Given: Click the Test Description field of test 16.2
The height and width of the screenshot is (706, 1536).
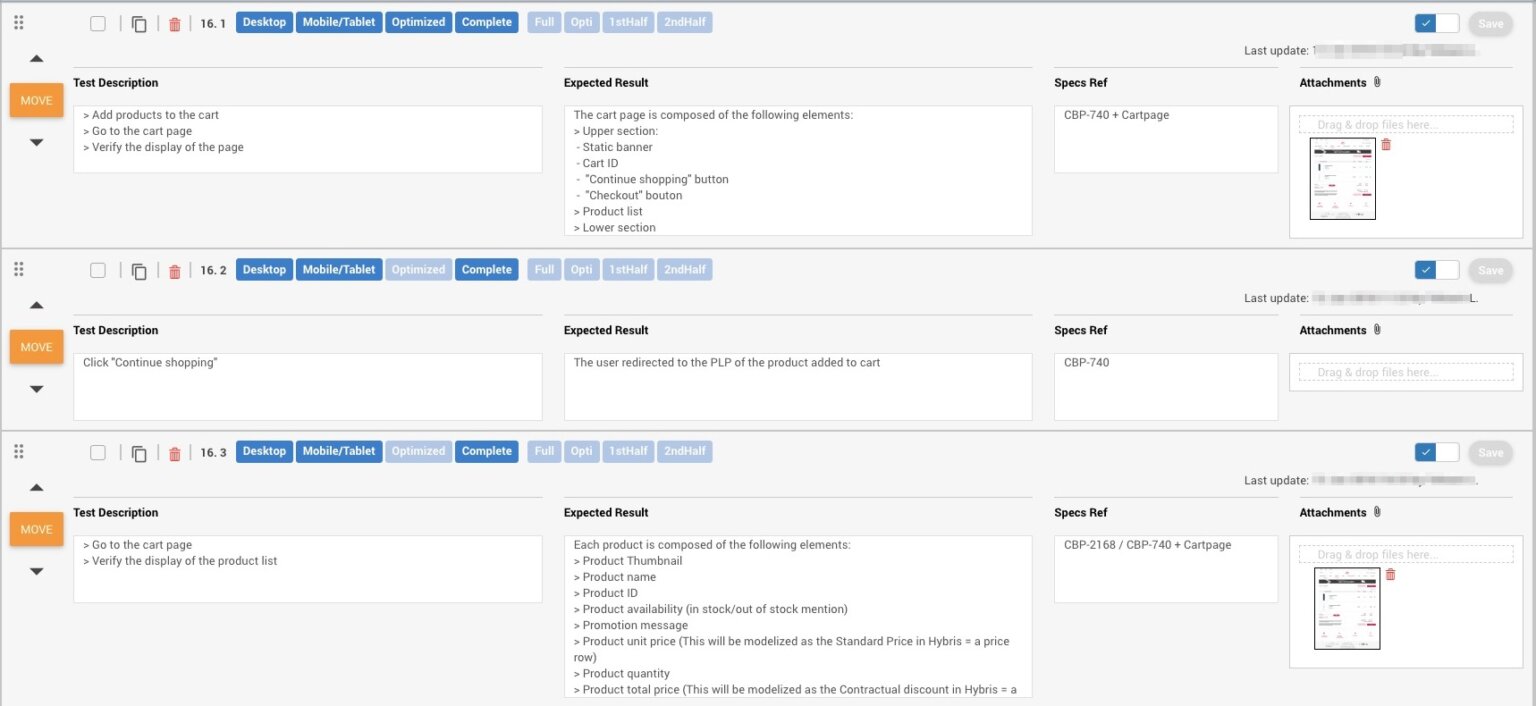Looking at the screenshot, I should [307, 385].
